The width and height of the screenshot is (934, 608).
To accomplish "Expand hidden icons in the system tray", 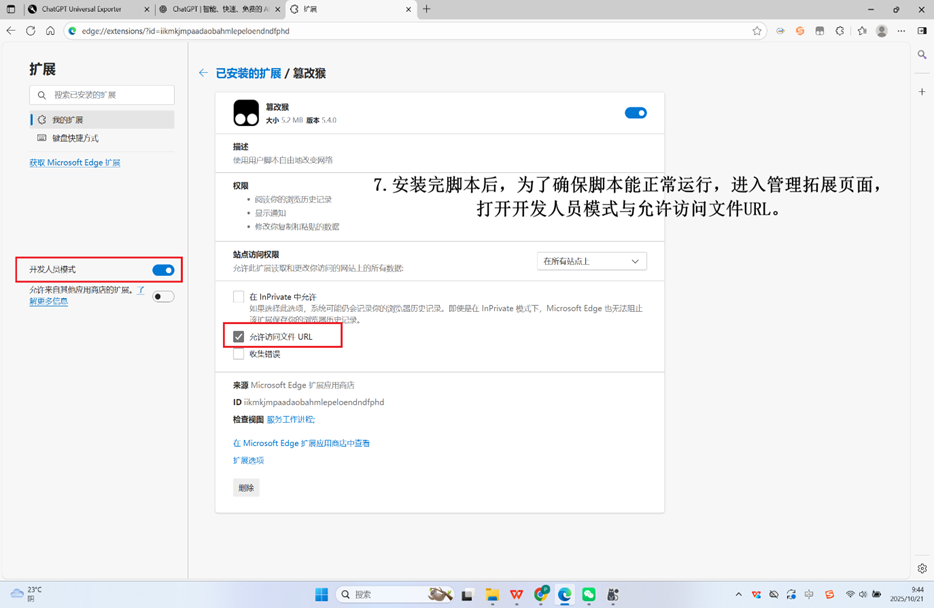I will point(739,594).
